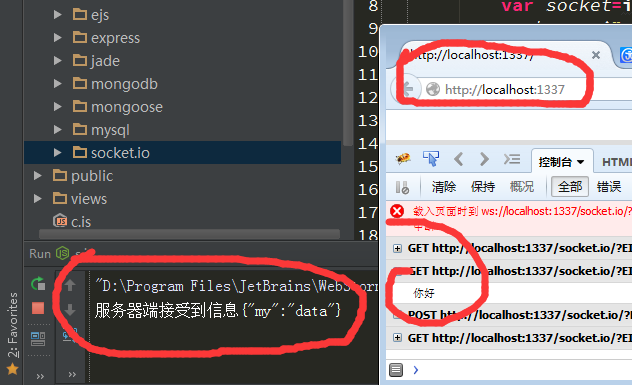
Task: Select the public folder icon
Action: [x=60, y=175]
